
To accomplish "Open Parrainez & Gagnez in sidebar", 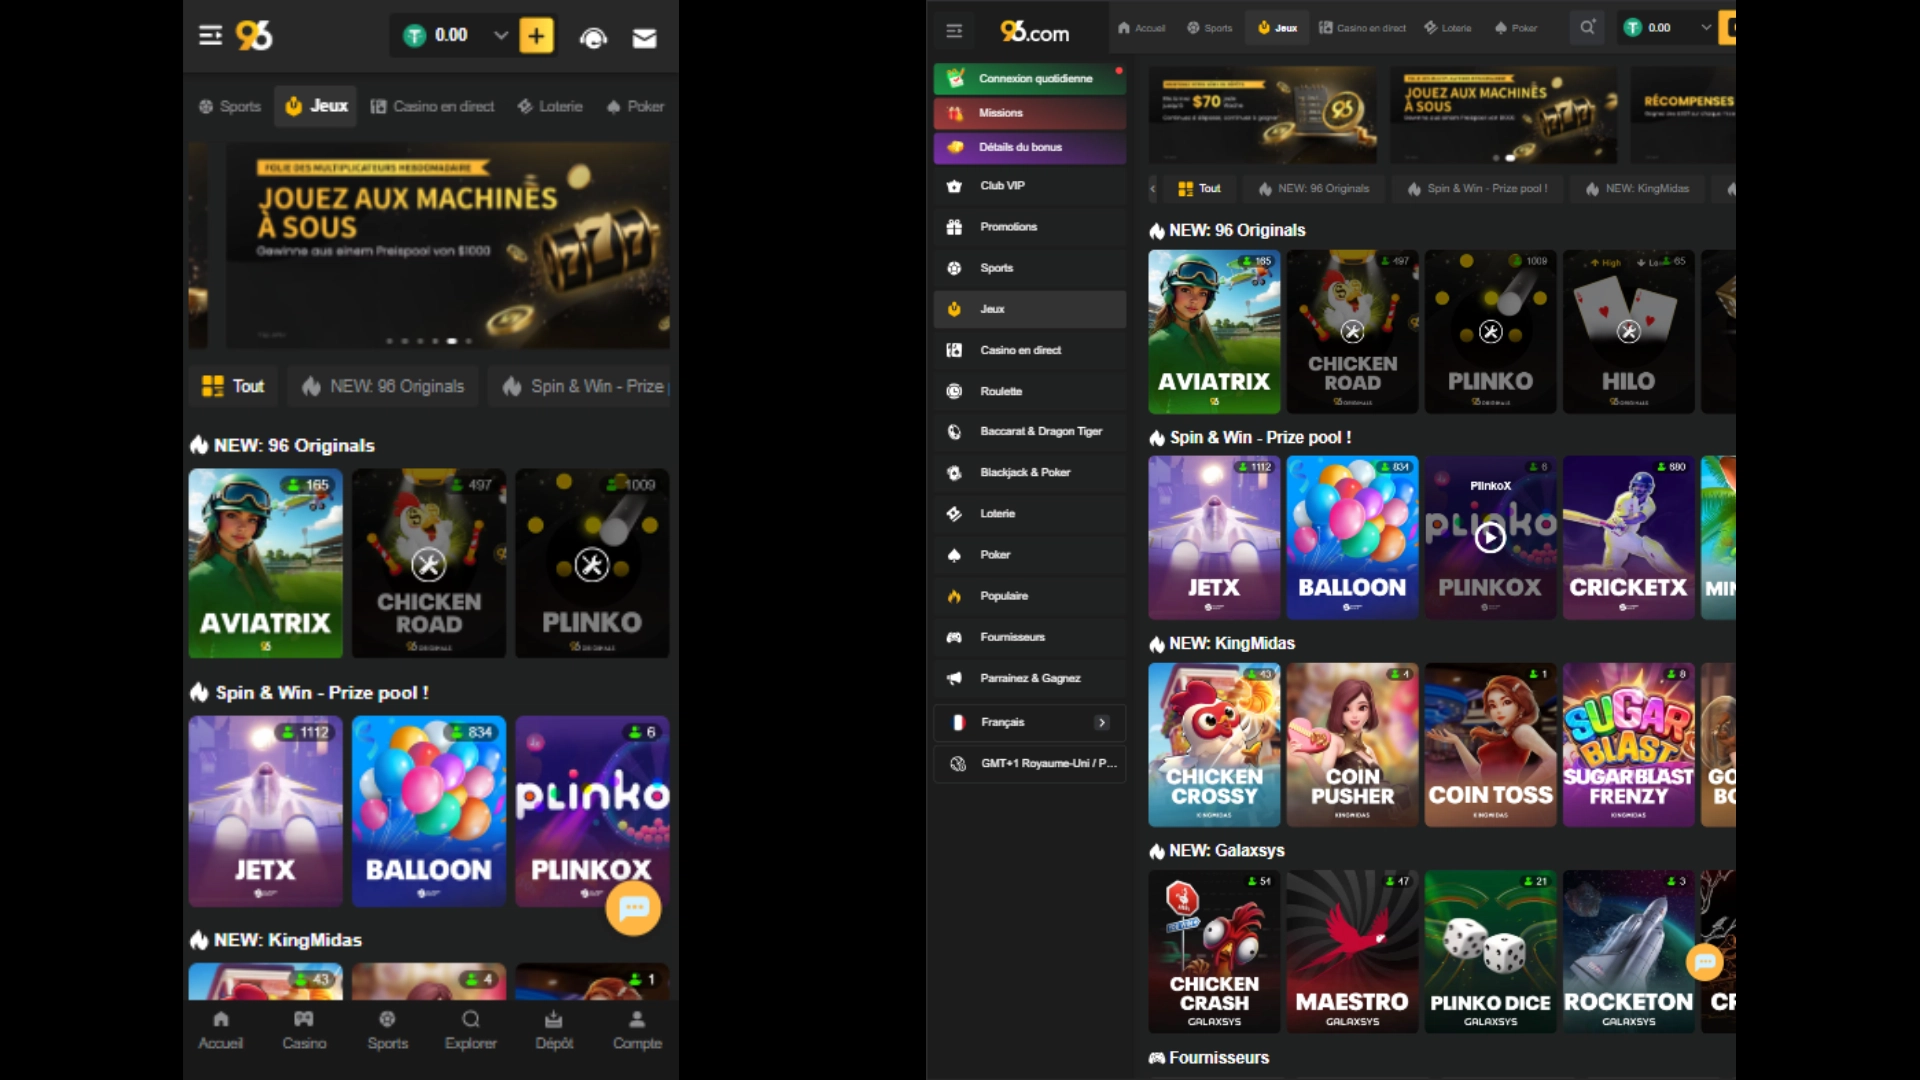I will pyautogui.click(x=1030, y=678).
